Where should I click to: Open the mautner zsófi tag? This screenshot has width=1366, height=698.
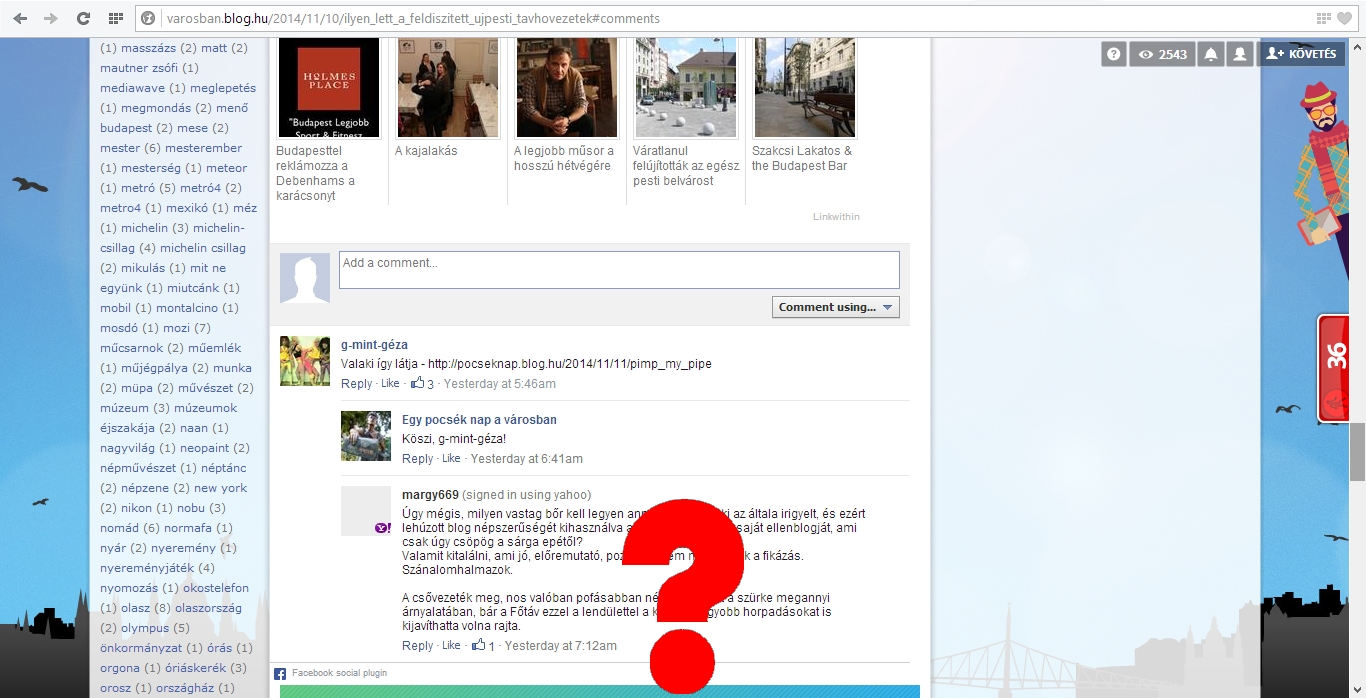click(139, 68)
